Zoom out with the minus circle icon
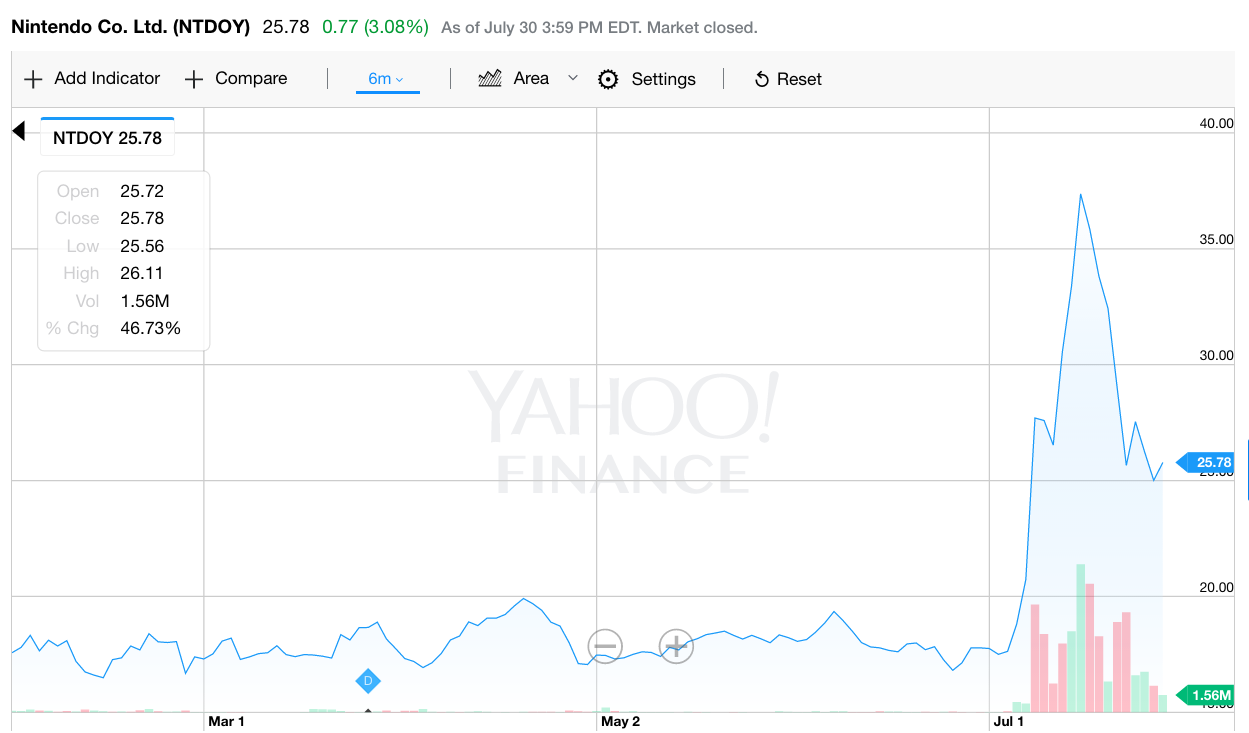 [x=605, y=646]
